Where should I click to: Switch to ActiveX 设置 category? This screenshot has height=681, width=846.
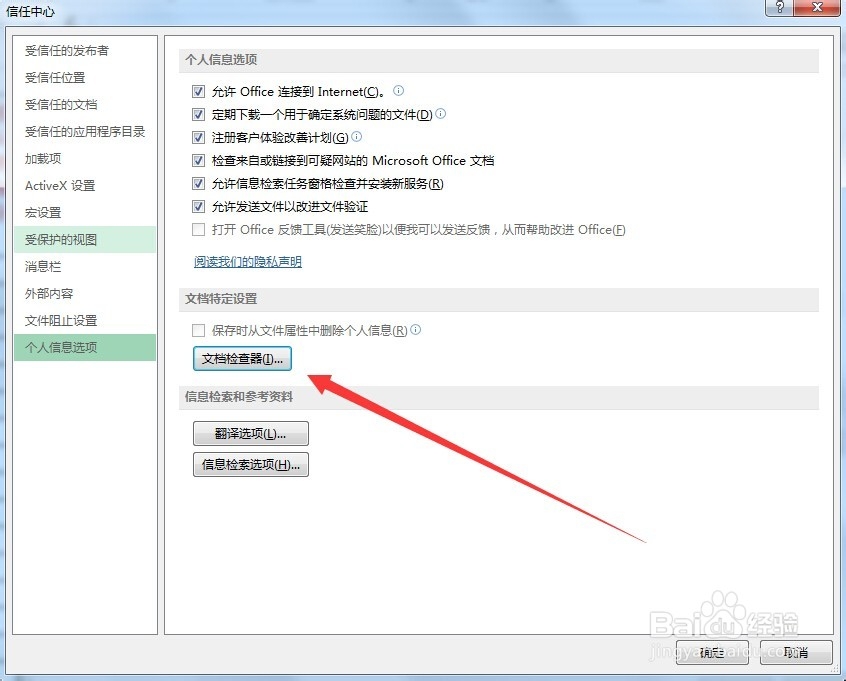tap(85, 186)
